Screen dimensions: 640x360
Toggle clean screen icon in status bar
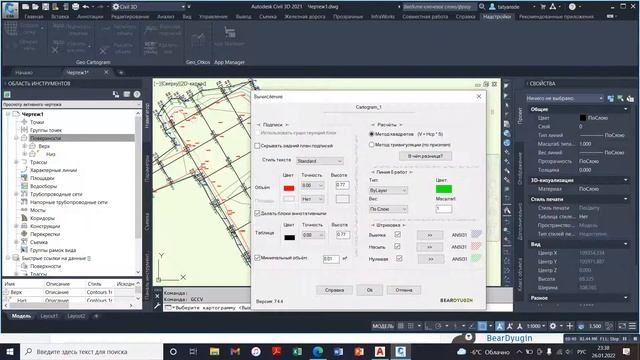coord(622,326)
